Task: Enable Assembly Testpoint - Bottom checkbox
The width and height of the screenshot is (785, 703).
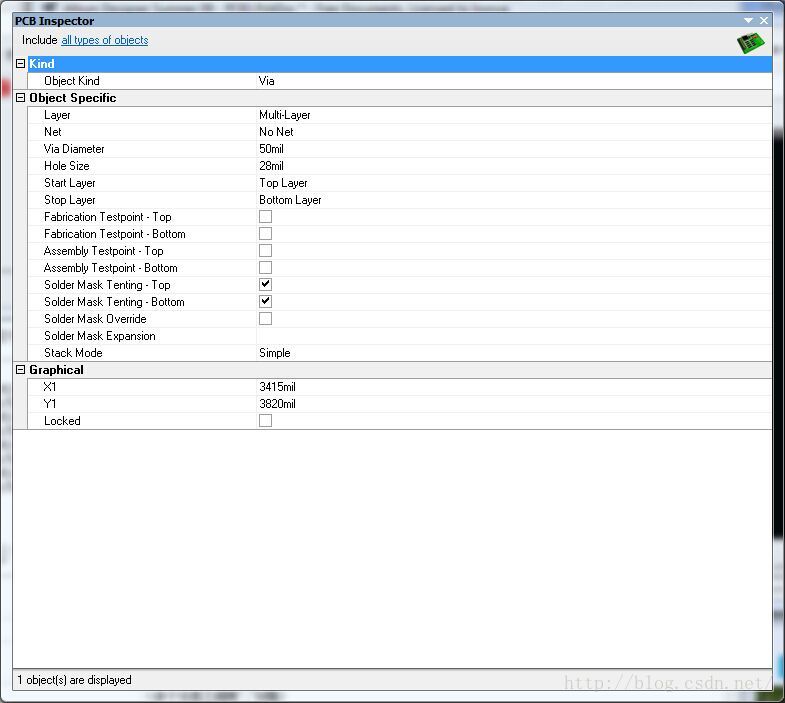Action: pyautogui.click(x=265, y=268)
